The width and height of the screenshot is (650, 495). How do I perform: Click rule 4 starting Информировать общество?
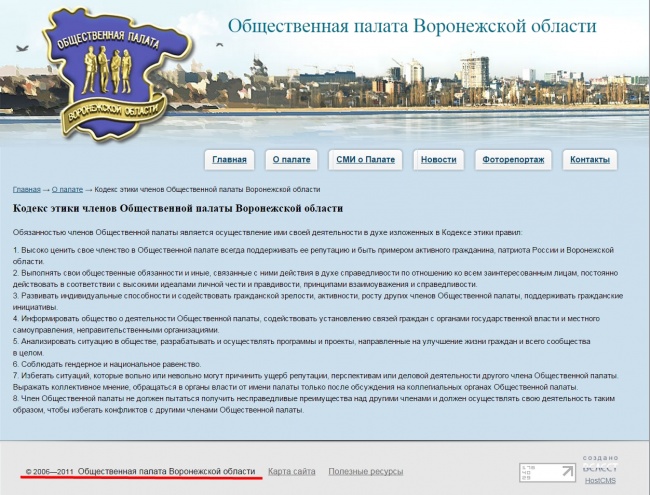click(306, 324)
